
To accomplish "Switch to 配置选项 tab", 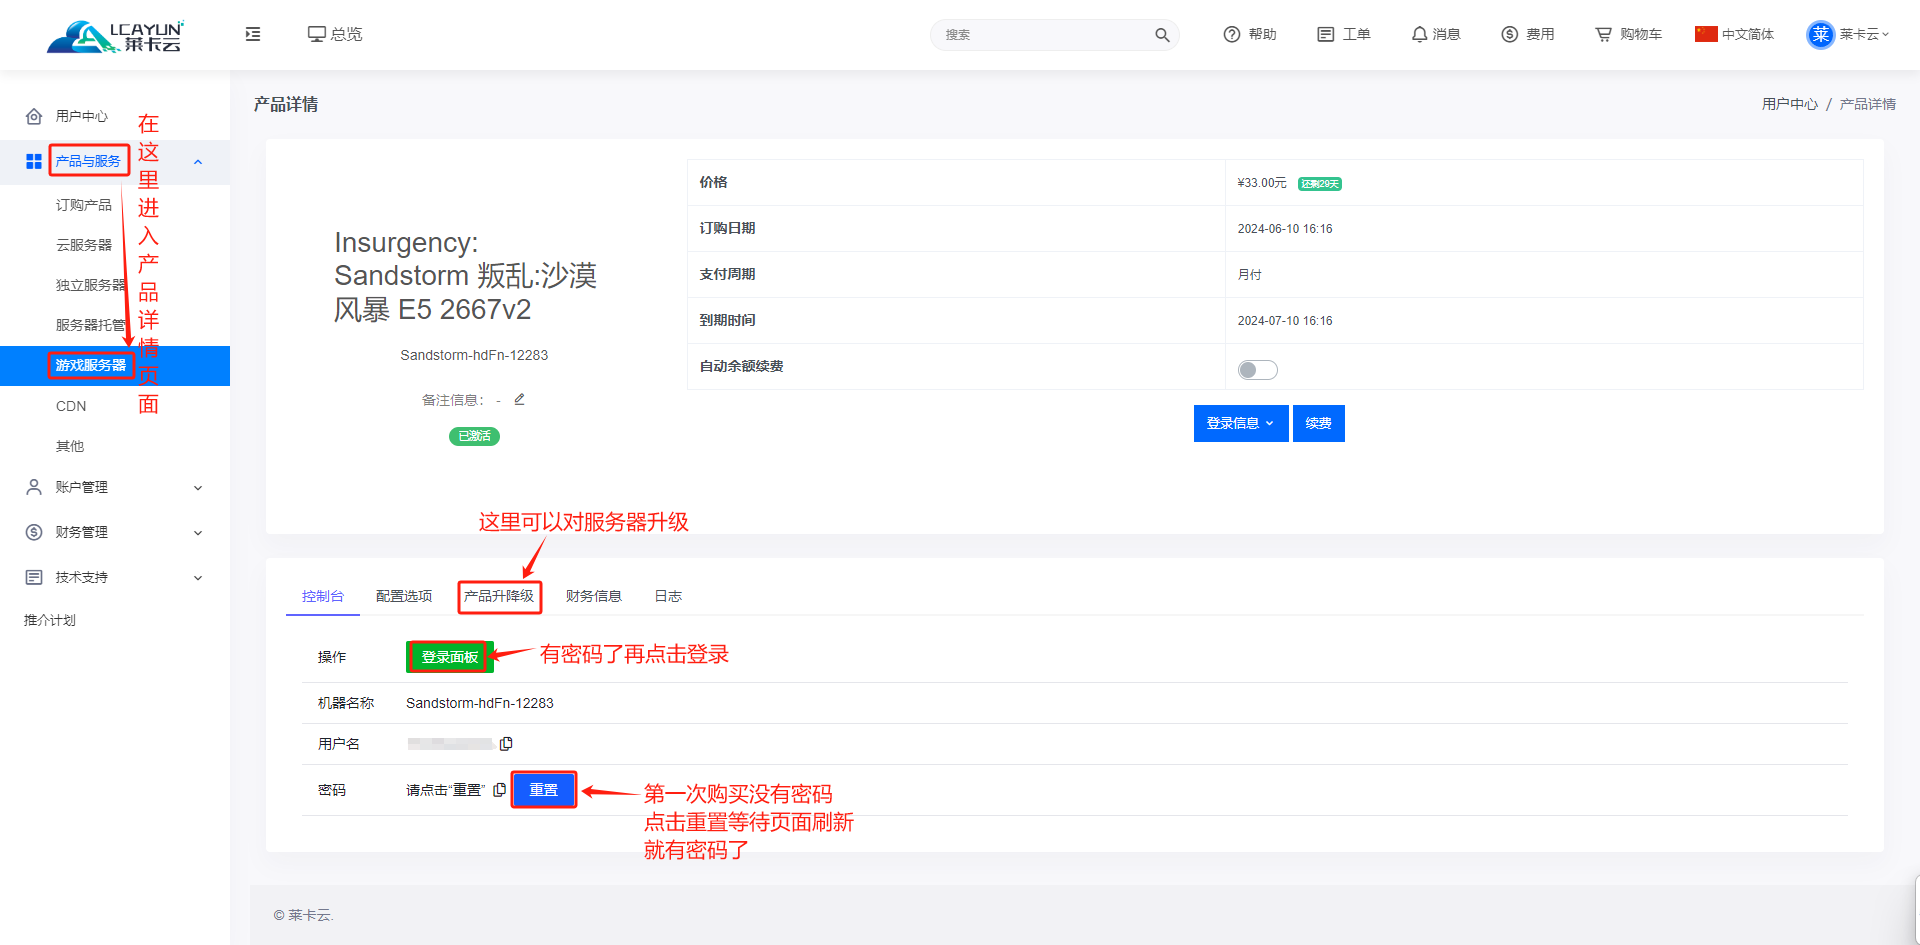I will [x=404, y=596].
